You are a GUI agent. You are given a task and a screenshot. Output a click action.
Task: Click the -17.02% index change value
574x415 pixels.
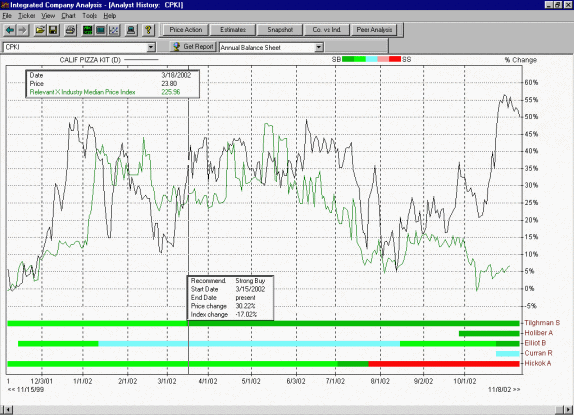(246, 314)
